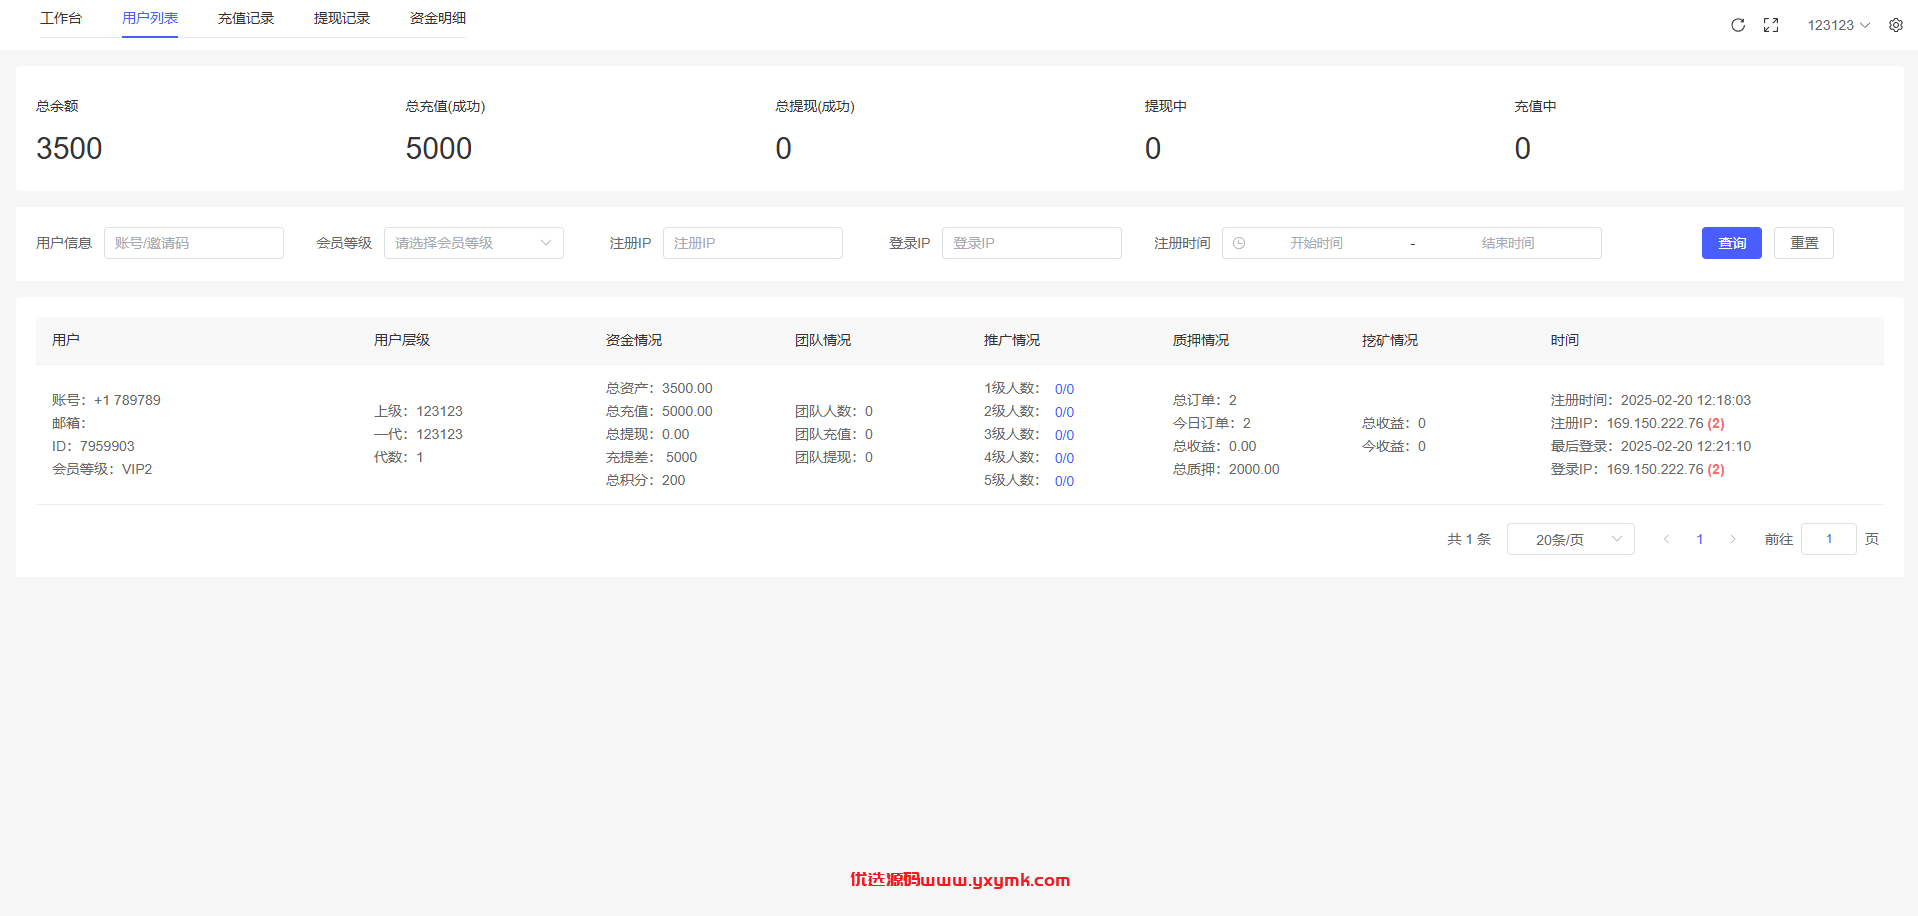This screenshot has height=916, width=1918.
Task: Switch to the 资金明细 tab
Action: pos(438,18)
